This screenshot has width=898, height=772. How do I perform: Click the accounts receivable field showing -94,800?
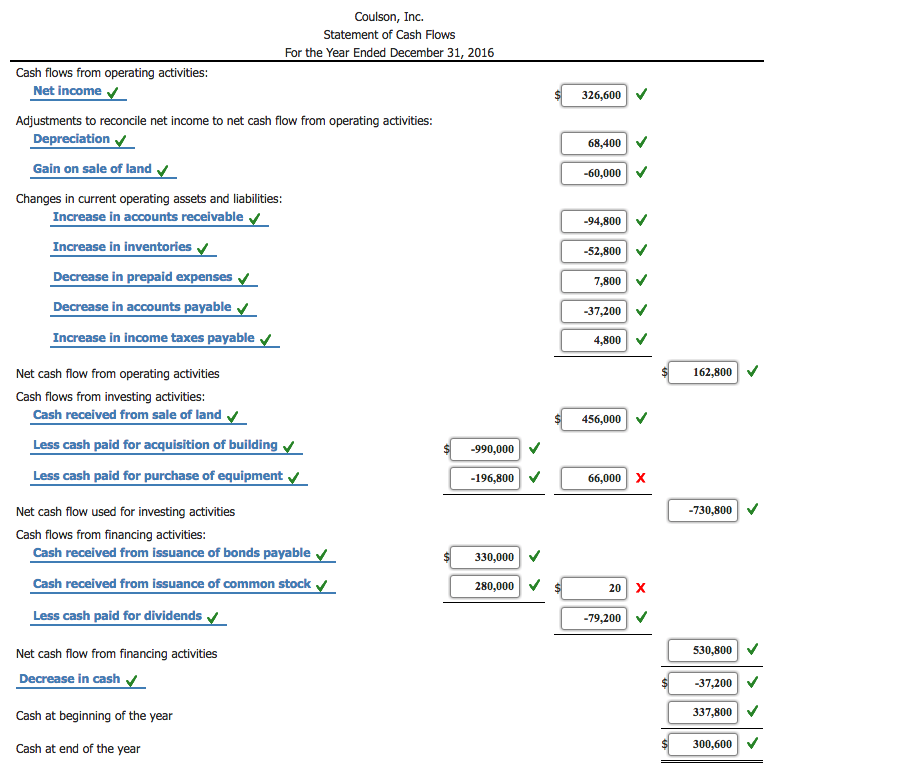click(594, 221)
